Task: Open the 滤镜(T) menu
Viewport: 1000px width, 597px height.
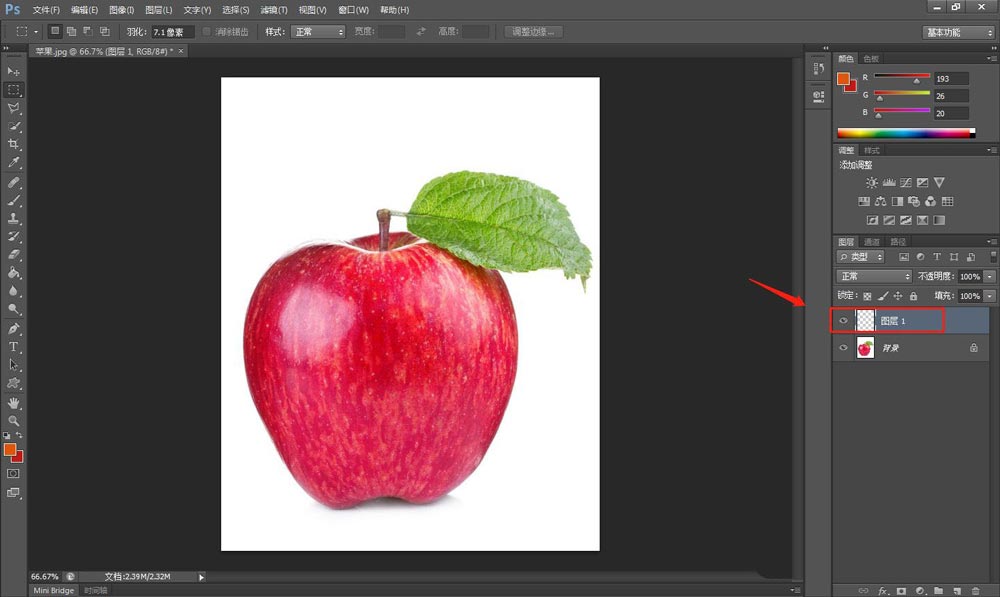Action: coord(274,10)
